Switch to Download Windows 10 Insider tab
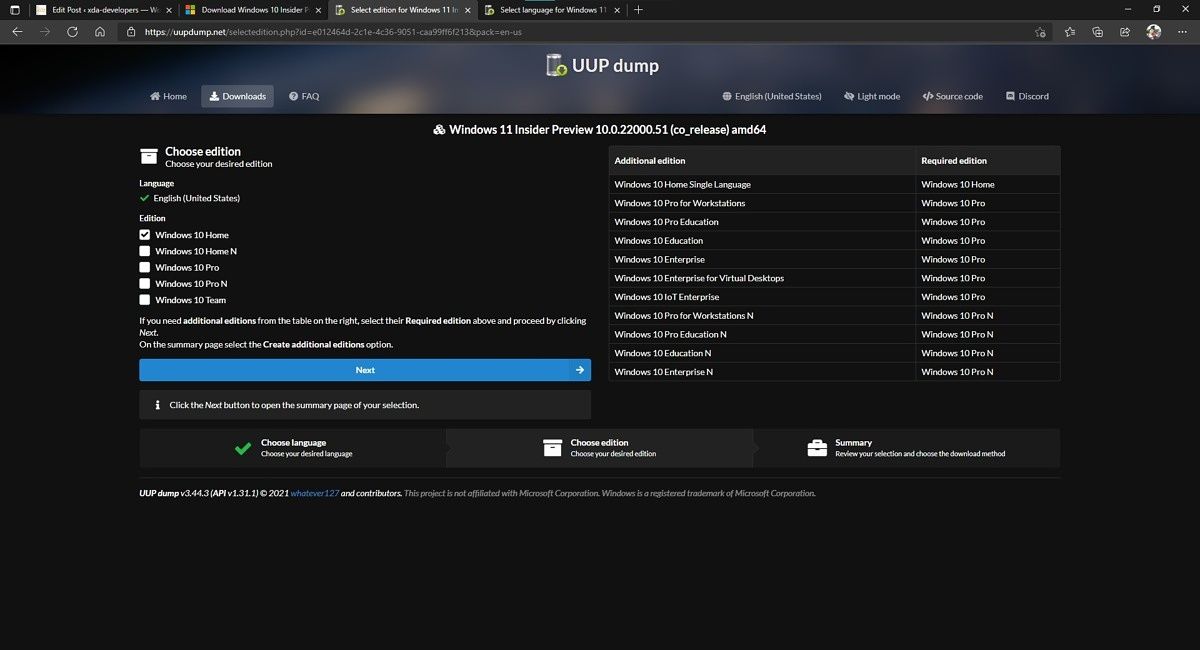Viewport: 1200px width, 650px height. pyautogui.click(x=252, y=10)
